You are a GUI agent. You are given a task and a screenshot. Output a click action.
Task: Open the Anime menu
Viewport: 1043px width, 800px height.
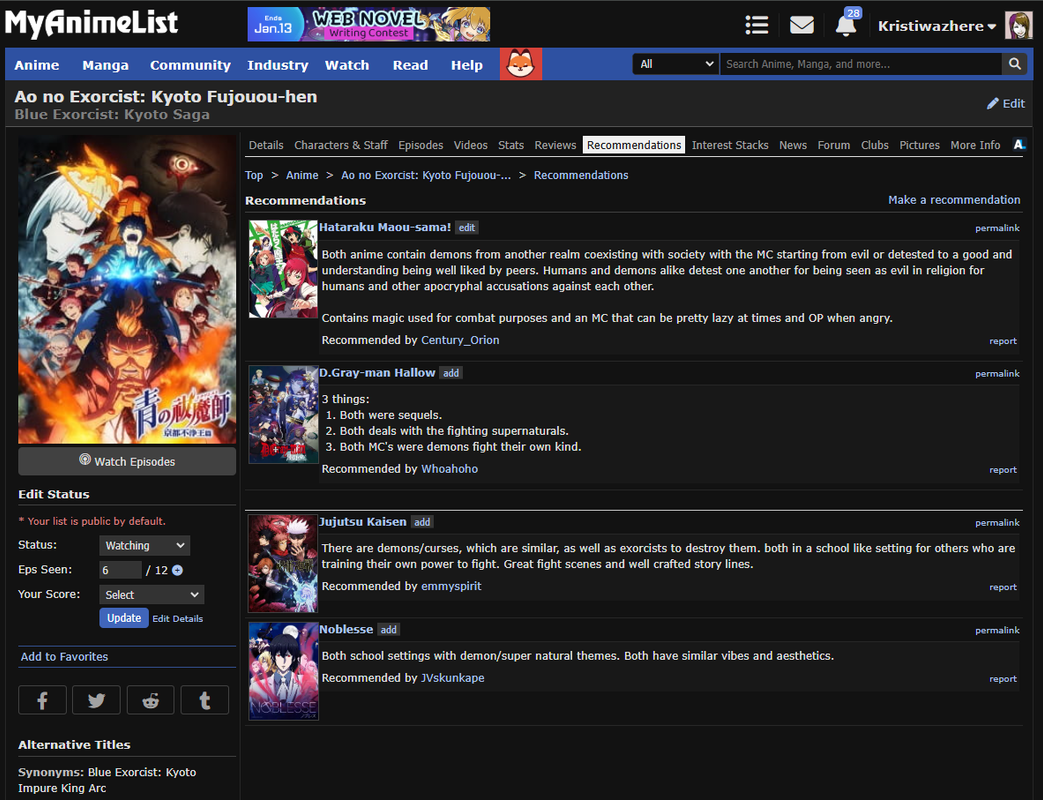(x=37, y=65)
